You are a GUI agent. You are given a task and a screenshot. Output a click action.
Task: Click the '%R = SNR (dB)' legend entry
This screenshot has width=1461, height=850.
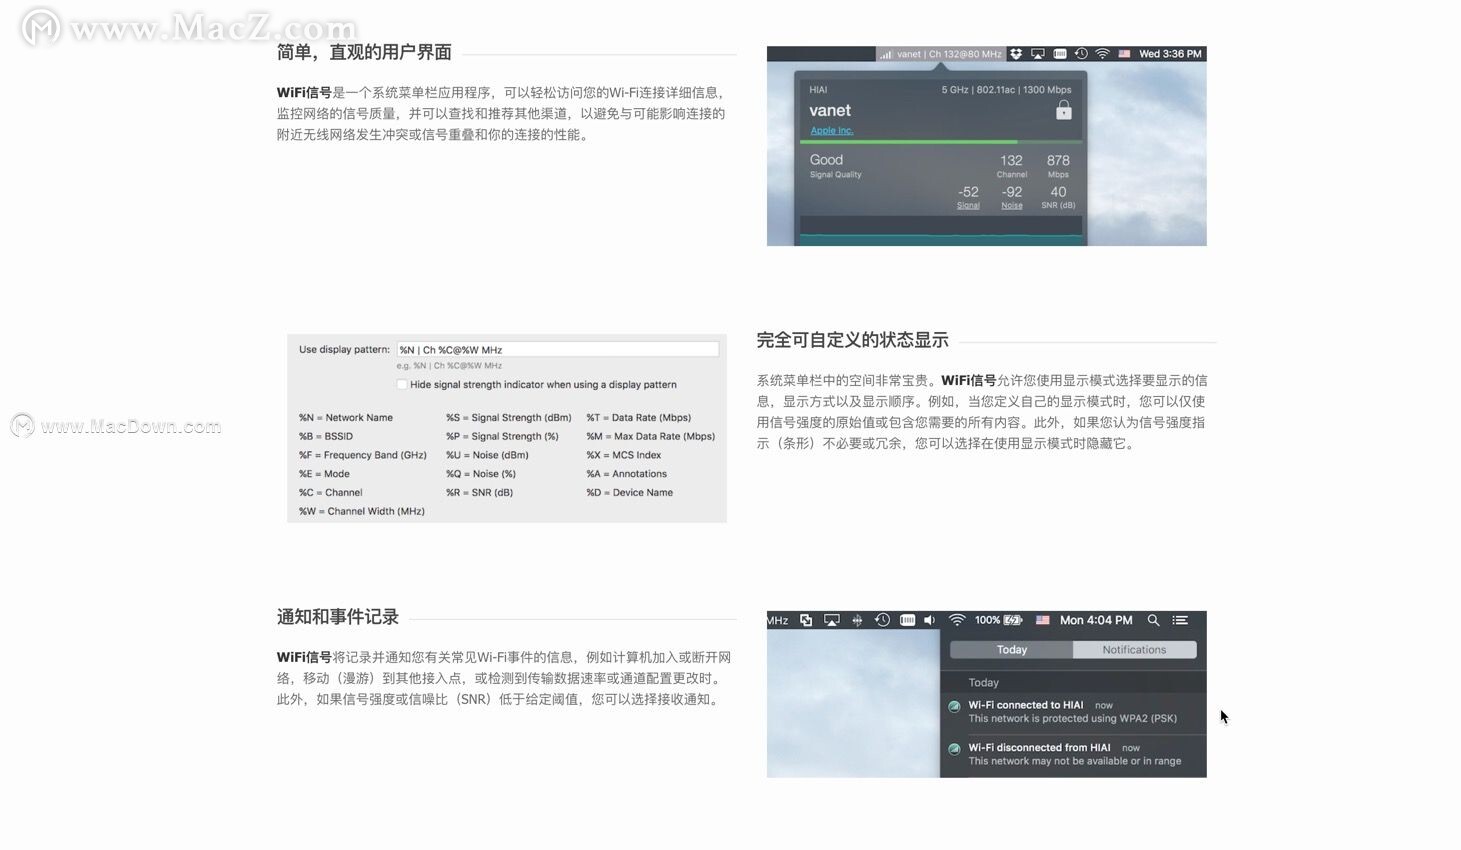click(480, 493)
